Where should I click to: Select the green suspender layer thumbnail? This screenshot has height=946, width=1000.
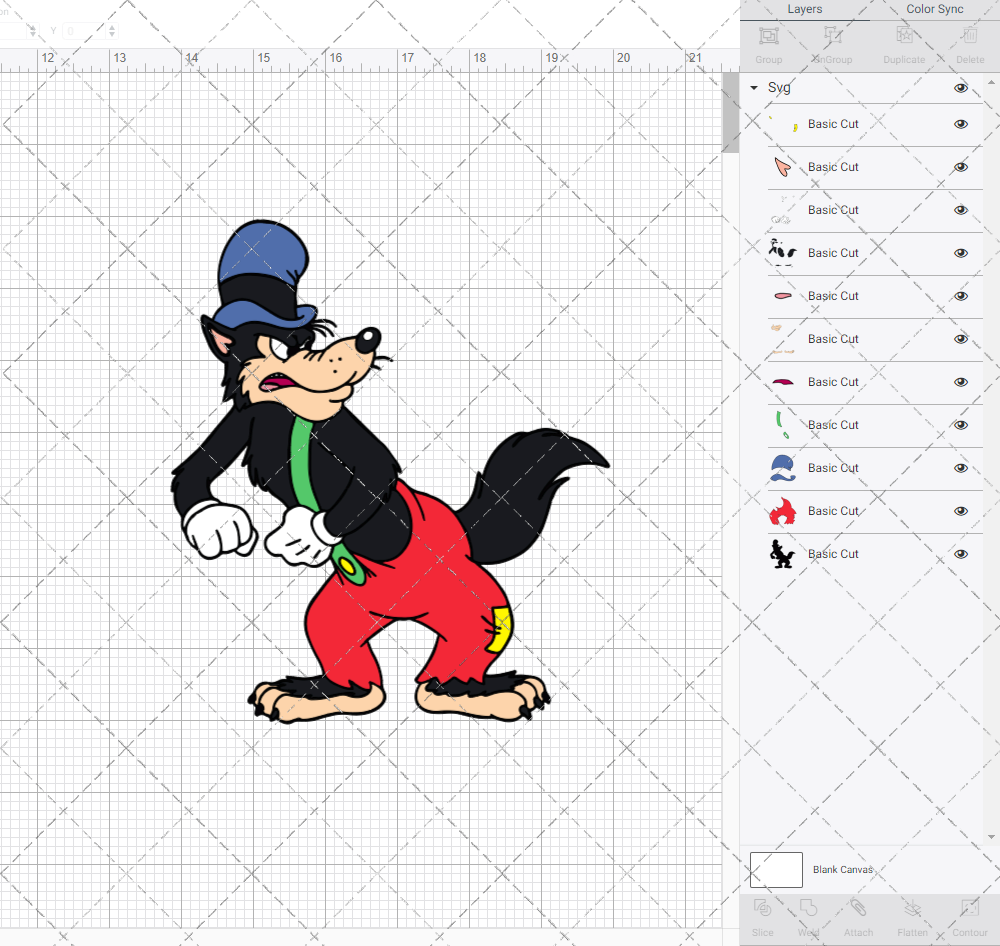click(x=783, y=425)
